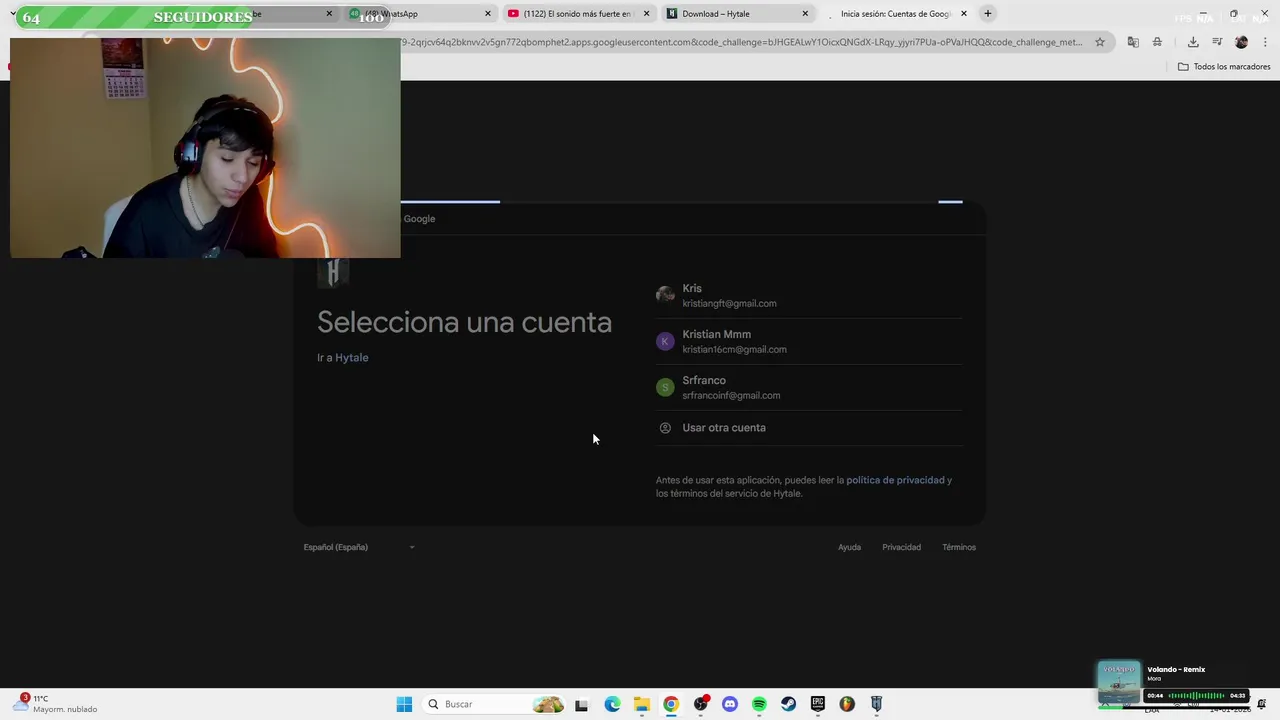1280x720 pixels.
Task: Open the política de privacidad link
Action: (895, 480)
